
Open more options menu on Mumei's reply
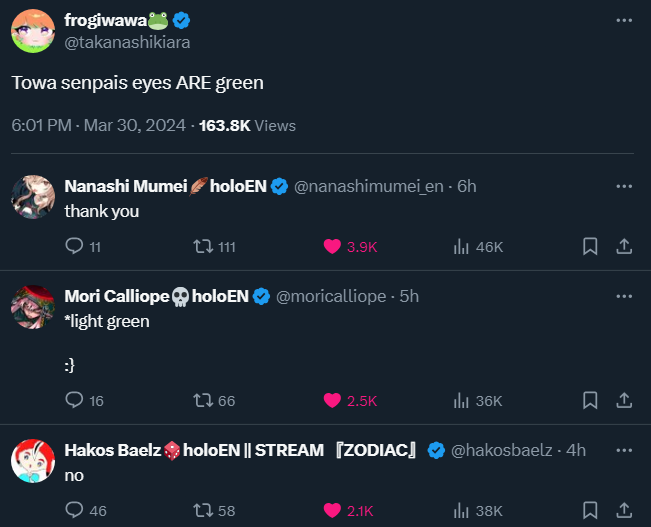625,186
